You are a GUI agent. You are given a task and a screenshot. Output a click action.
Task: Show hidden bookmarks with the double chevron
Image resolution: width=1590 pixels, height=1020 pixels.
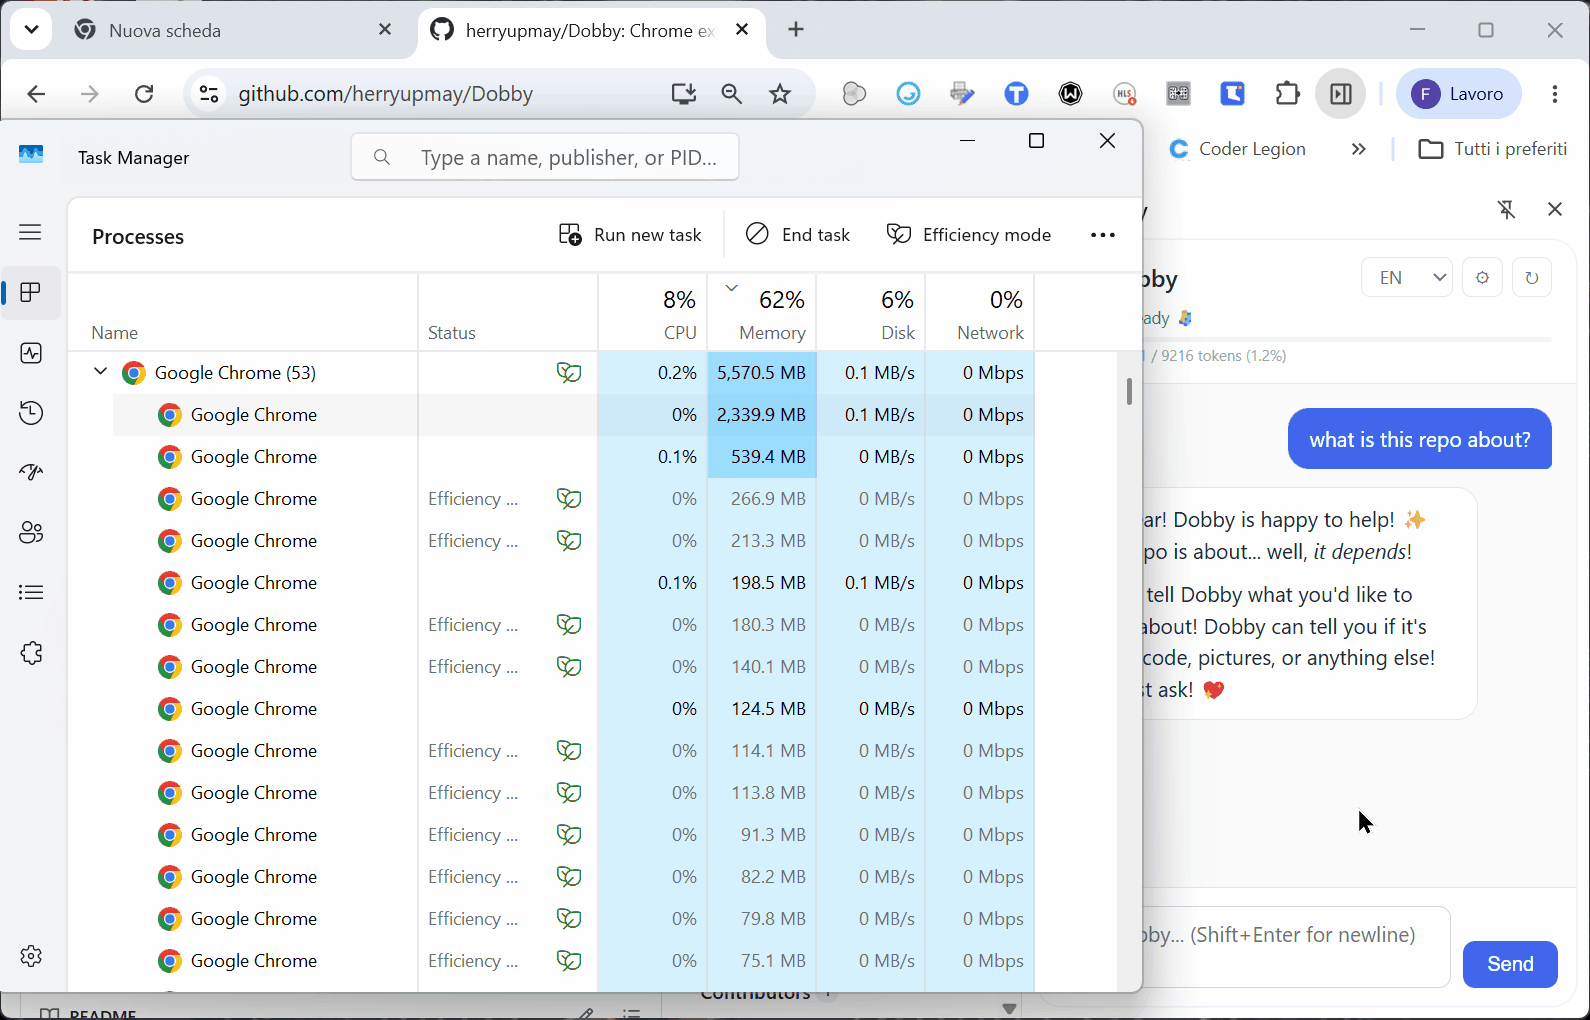click(x=1358, y=149)
